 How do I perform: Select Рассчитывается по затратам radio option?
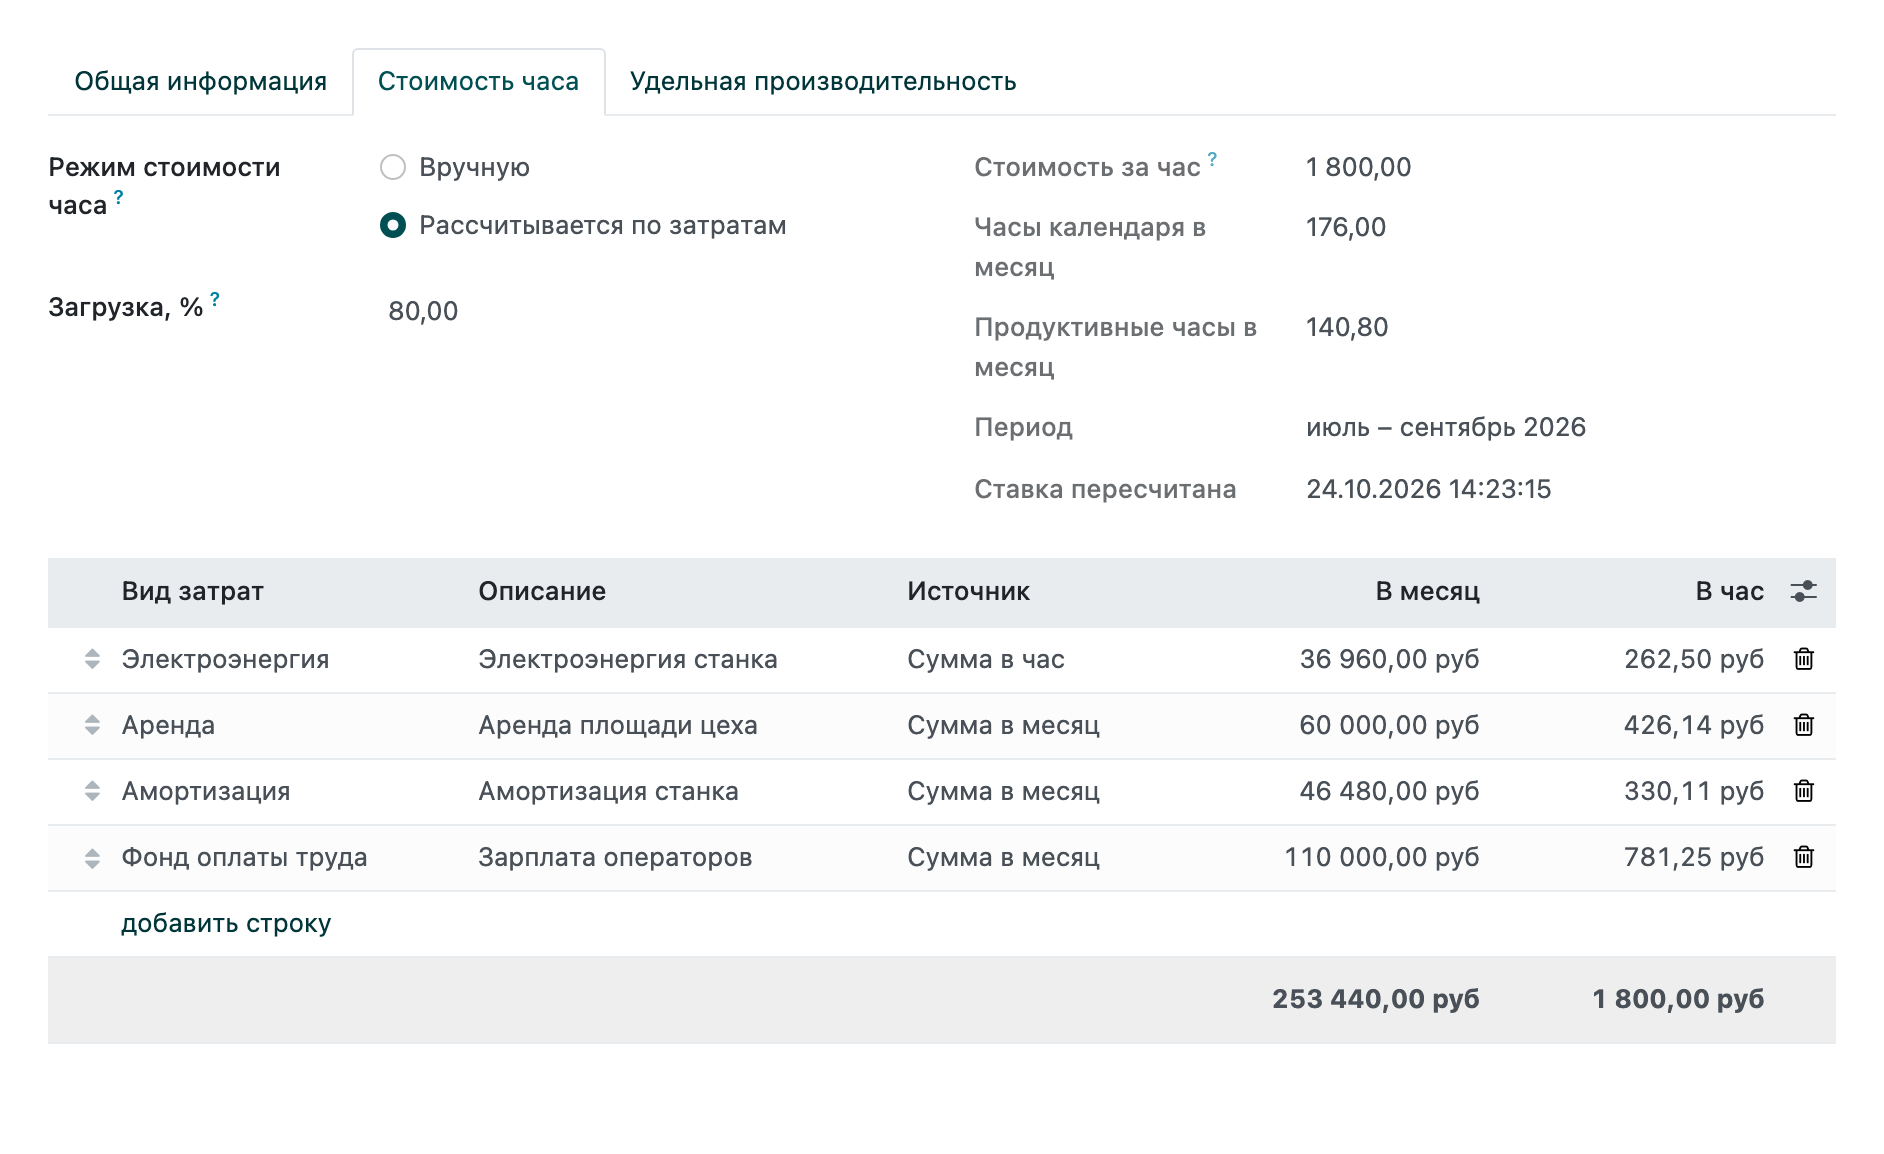click(x=393, y=225)
